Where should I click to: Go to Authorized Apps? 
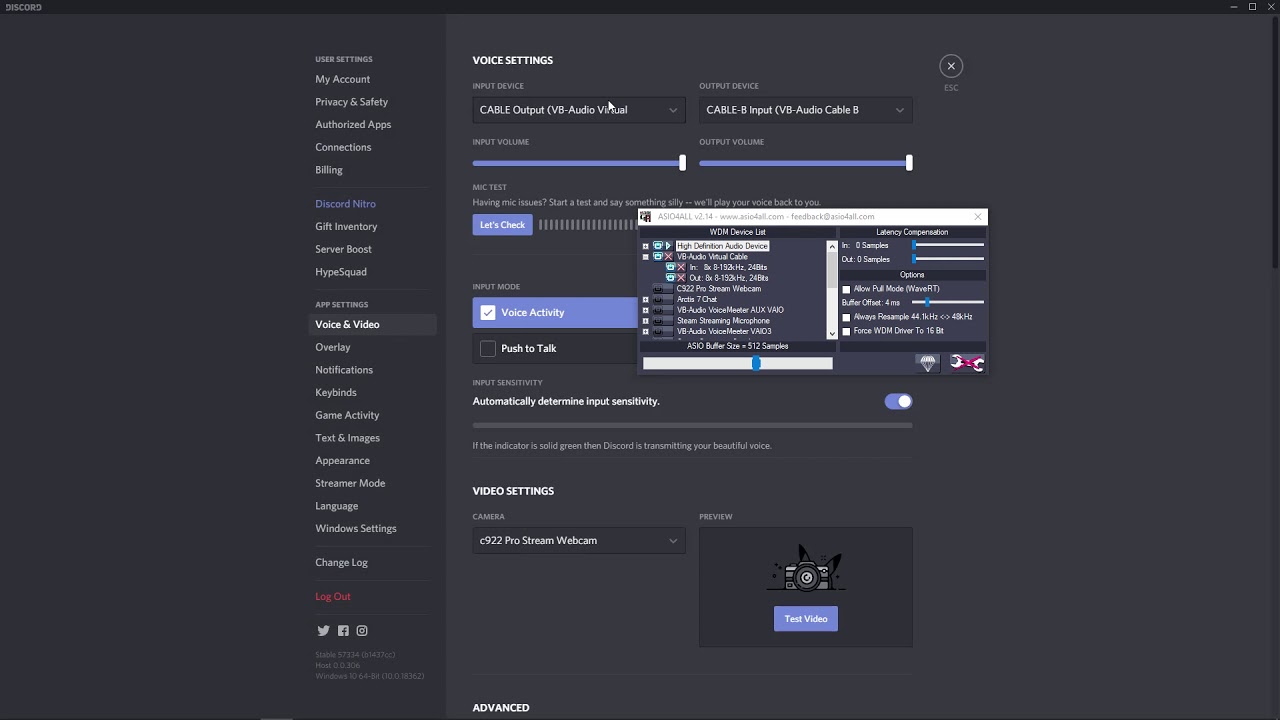point(353,125)
